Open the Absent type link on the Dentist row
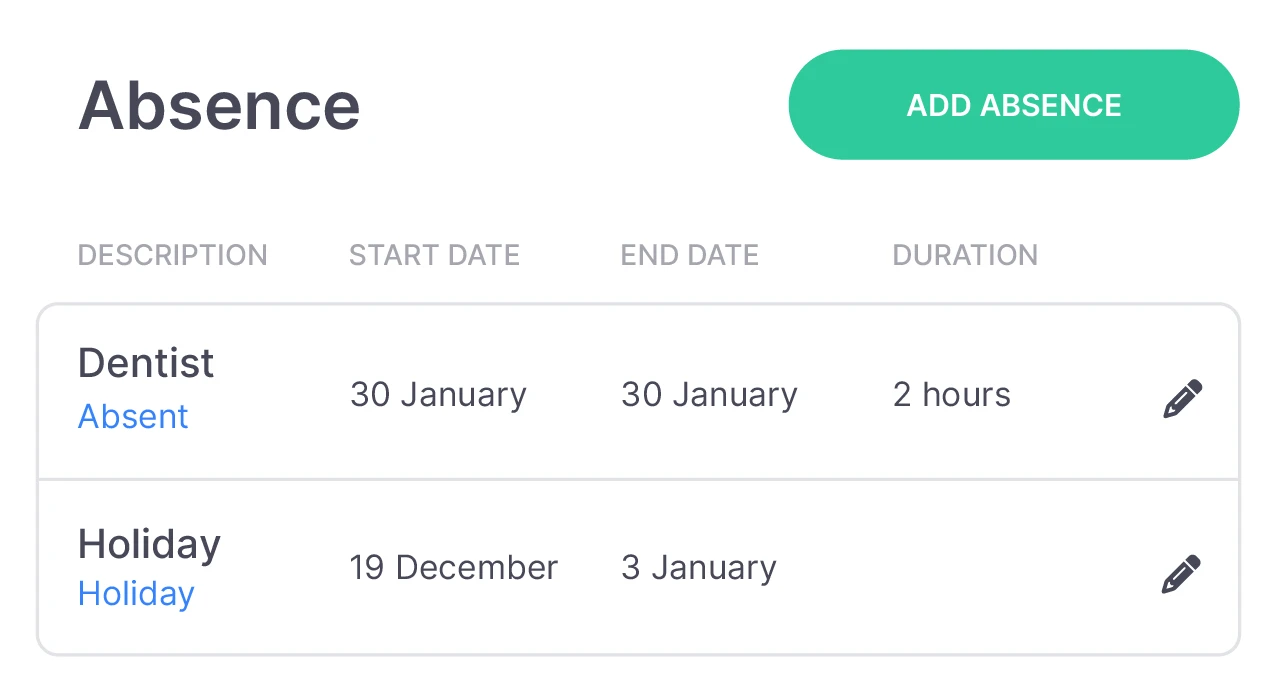 tap(133, 416)
